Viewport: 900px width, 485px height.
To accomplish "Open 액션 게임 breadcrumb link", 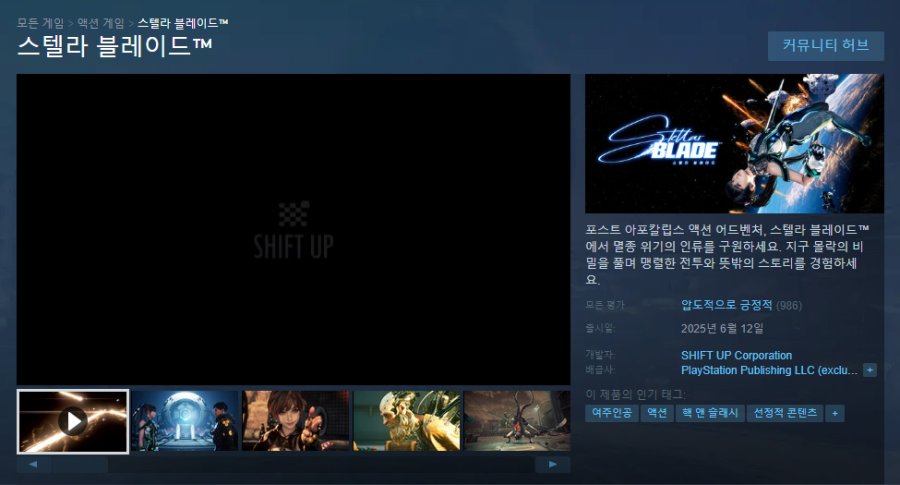I will point(100,23).
